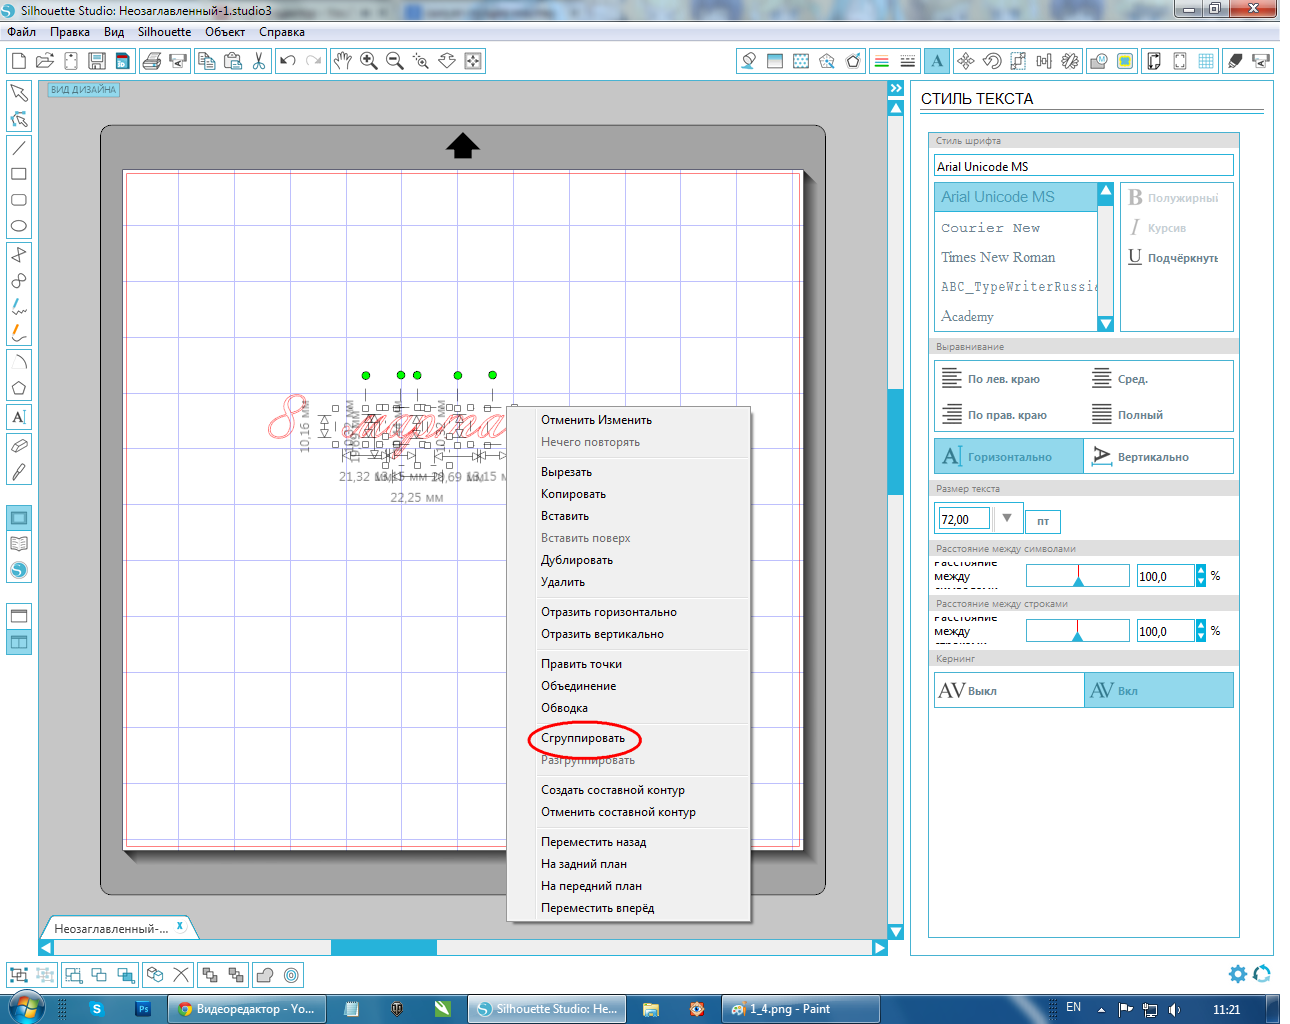Click the character spacing slider
The width and height of the screenshot is (1290, 1024).
1078,575
